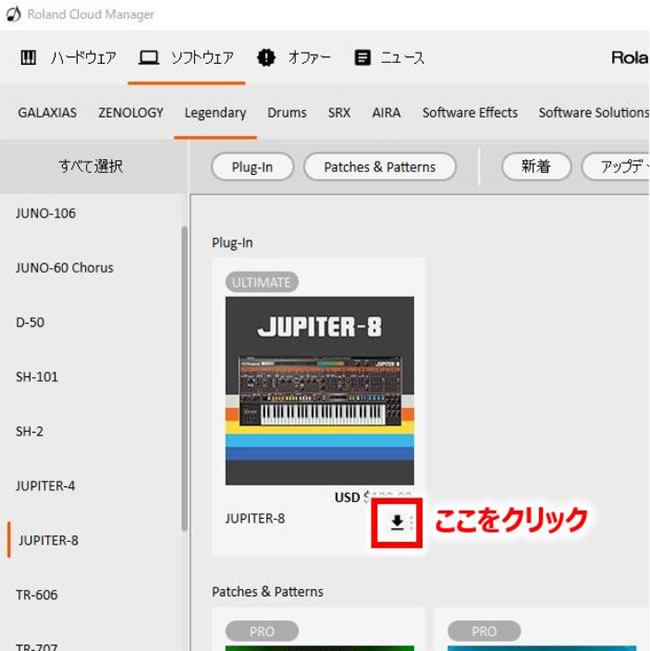Select JUPITER-4 in the sidebar list
Image resolution: width=650 pixels, height=651 pixels.
point(45,486)
